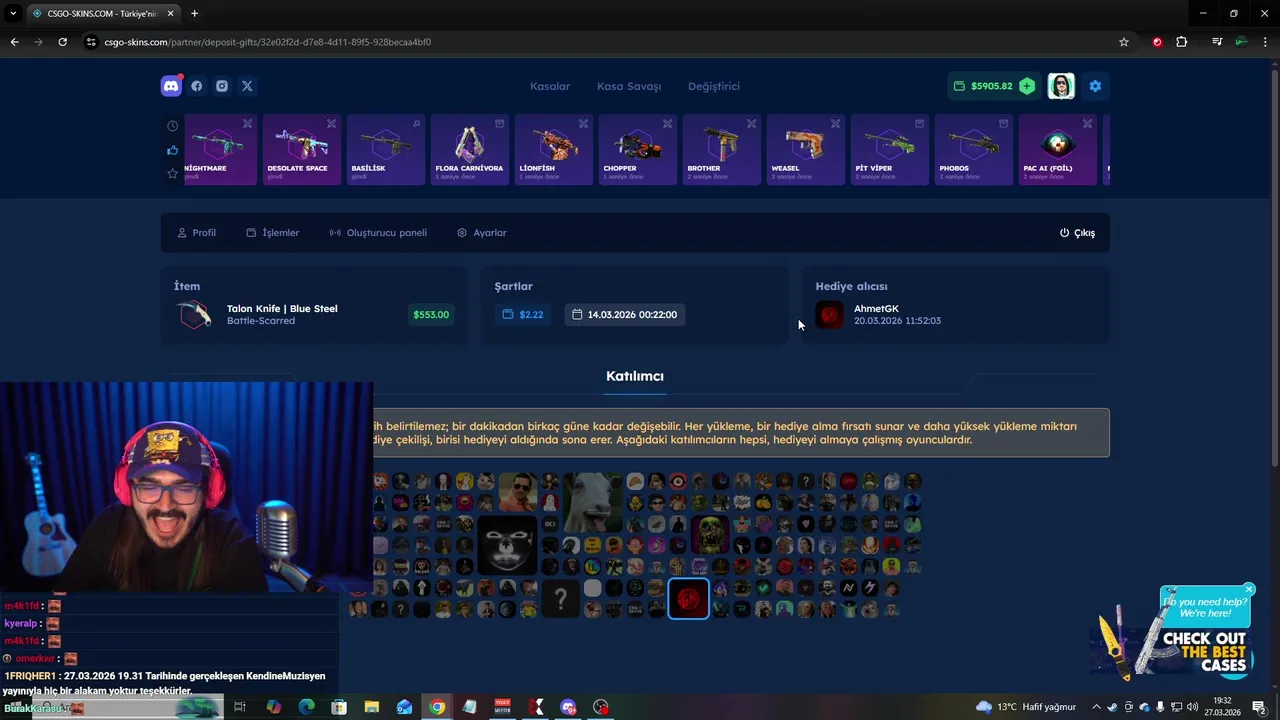
Task: Open Microsoft Edge from the taskbar
Action: 307,707
